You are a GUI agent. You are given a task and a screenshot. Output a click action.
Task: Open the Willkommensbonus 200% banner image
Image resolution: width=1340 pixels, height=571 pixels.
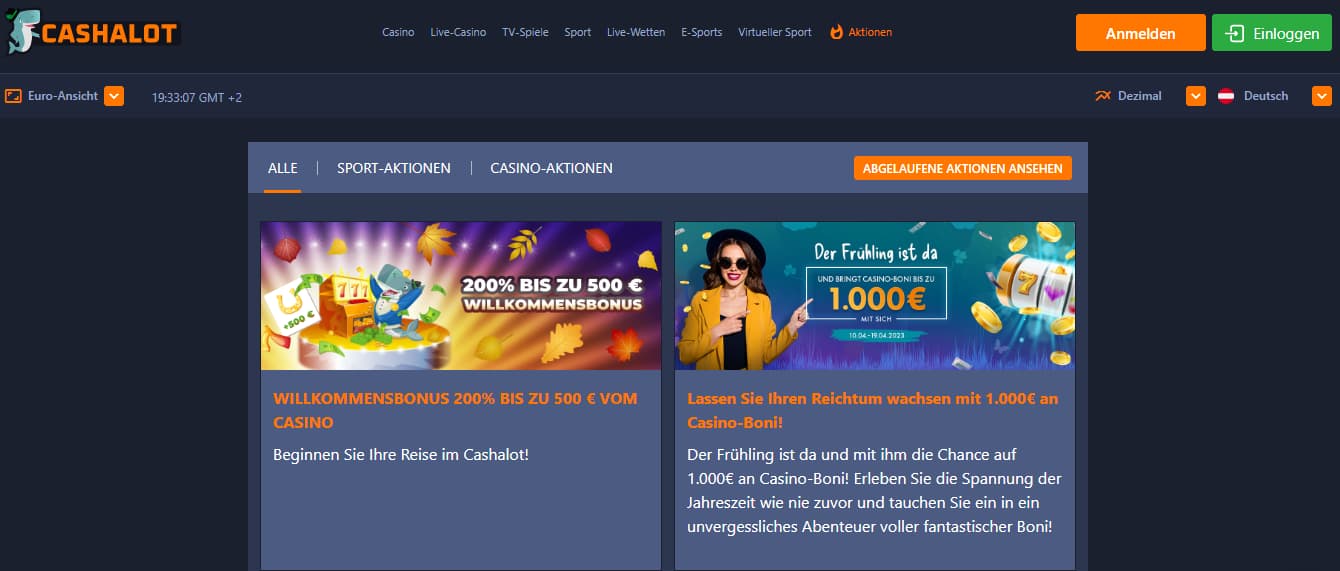(461, 296)
